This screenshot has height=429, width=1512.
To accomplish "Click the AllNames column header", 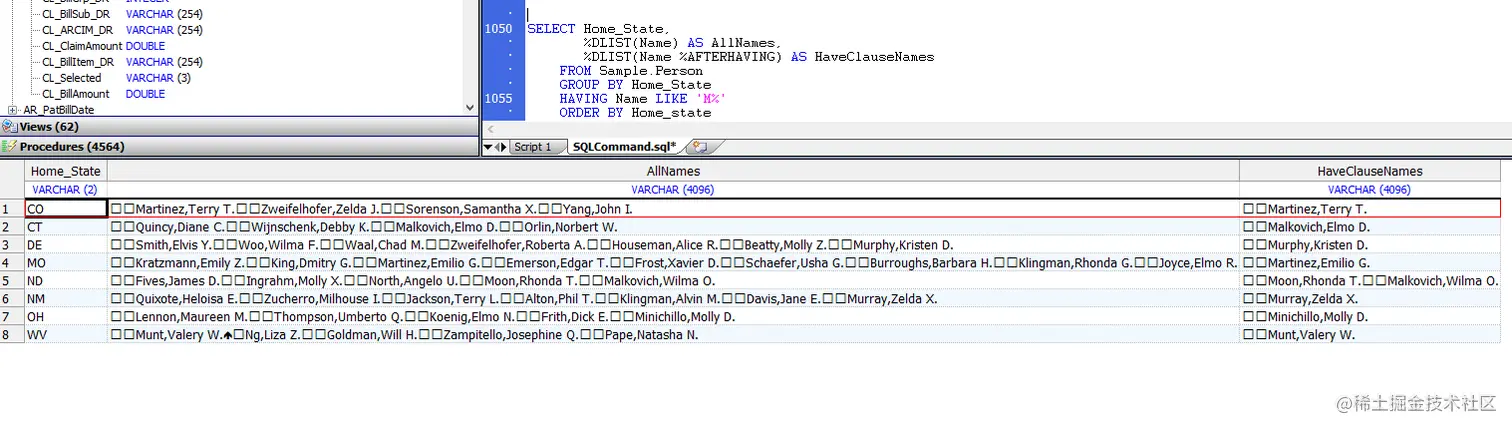I will tap(673, 171).
